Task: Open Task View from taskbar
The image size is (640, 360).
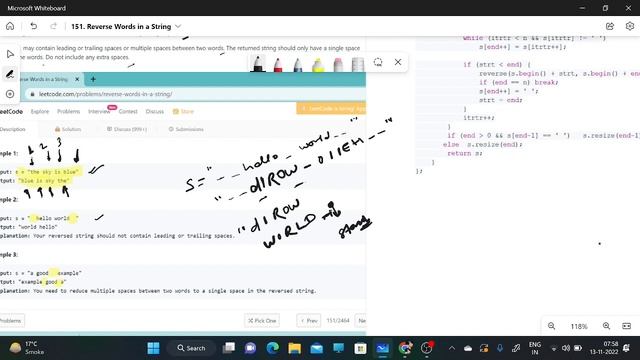Action: click(x=229, y=348)
